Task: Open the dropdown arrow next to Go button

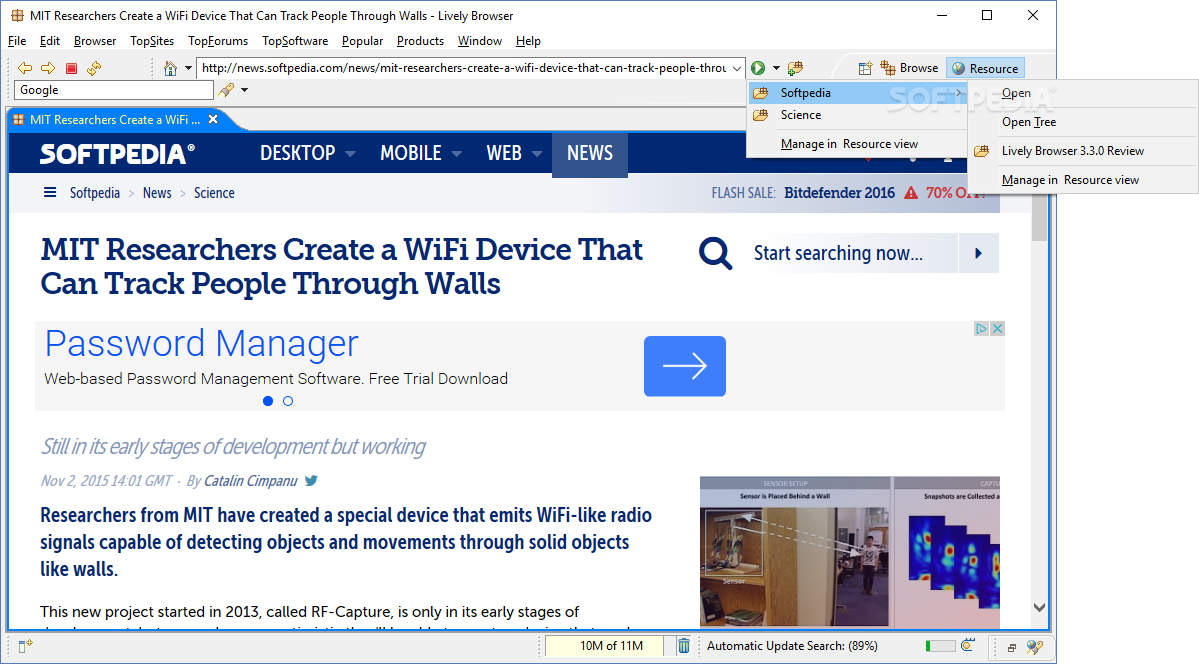Action: pyautogui.click(x=776, y=68)
